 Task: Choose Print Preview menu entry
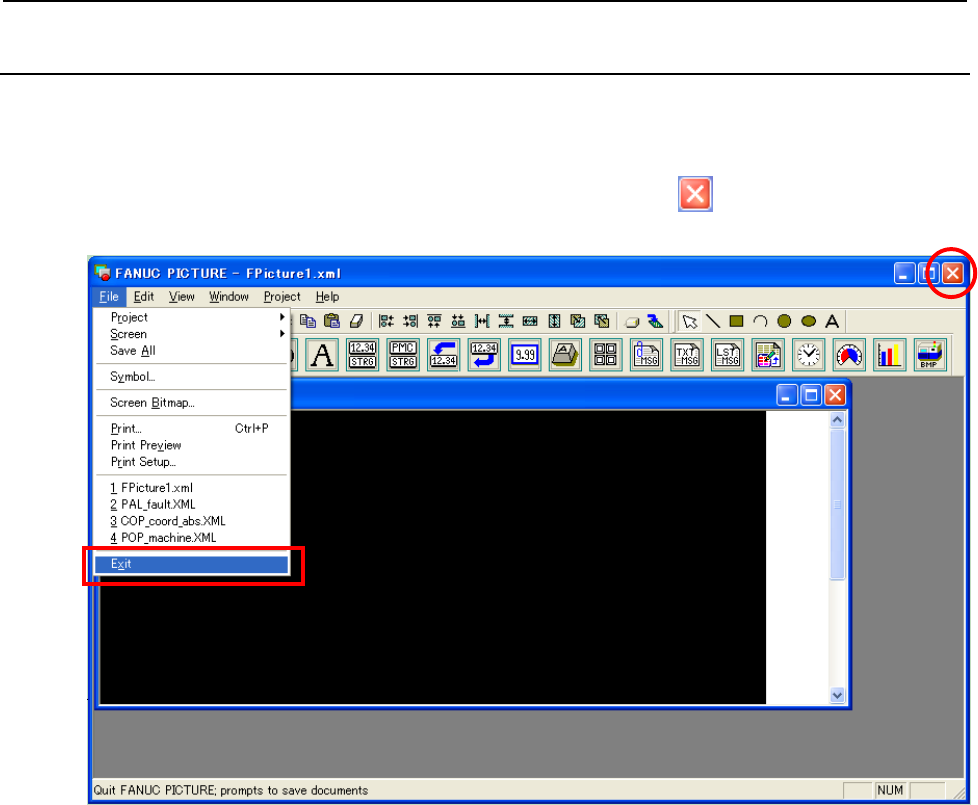point(191,445)
